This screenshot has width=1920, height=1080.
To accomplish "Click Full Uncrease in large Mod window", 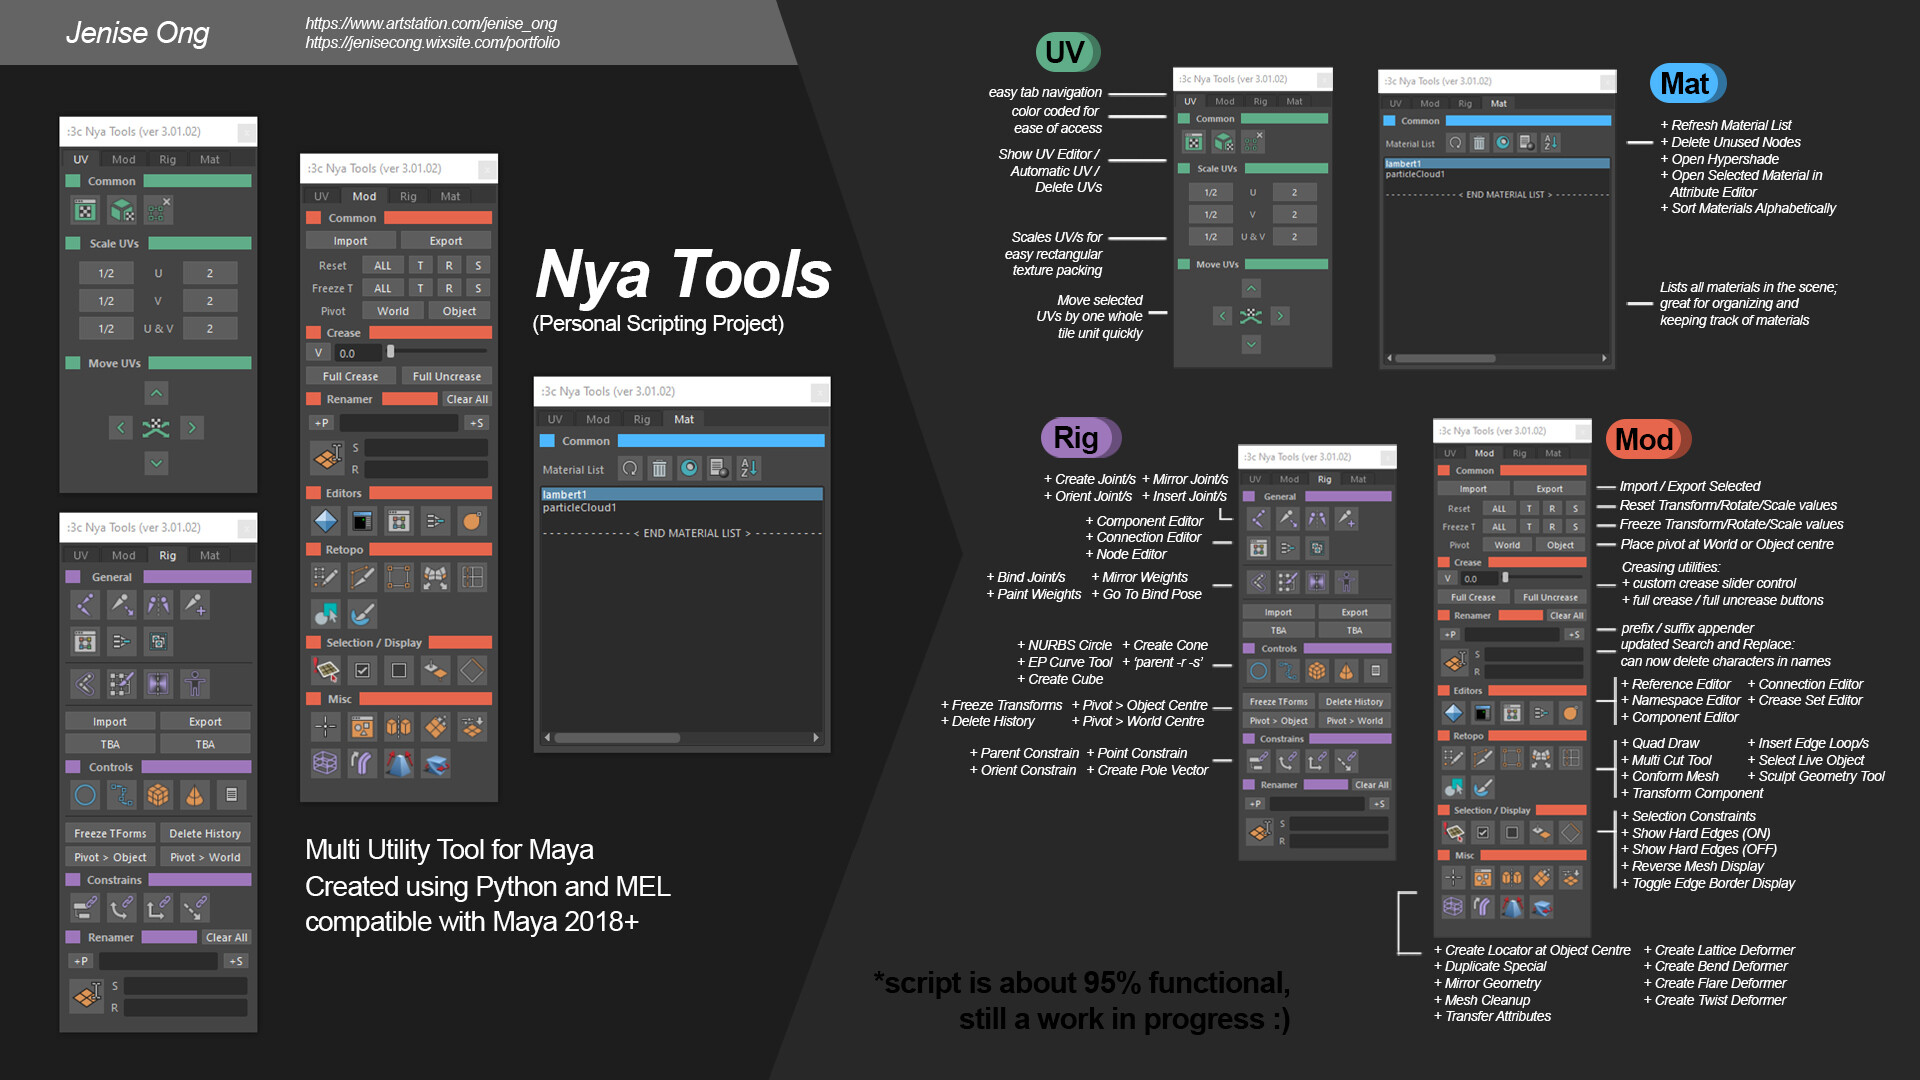I will click(x=447, y=377).
